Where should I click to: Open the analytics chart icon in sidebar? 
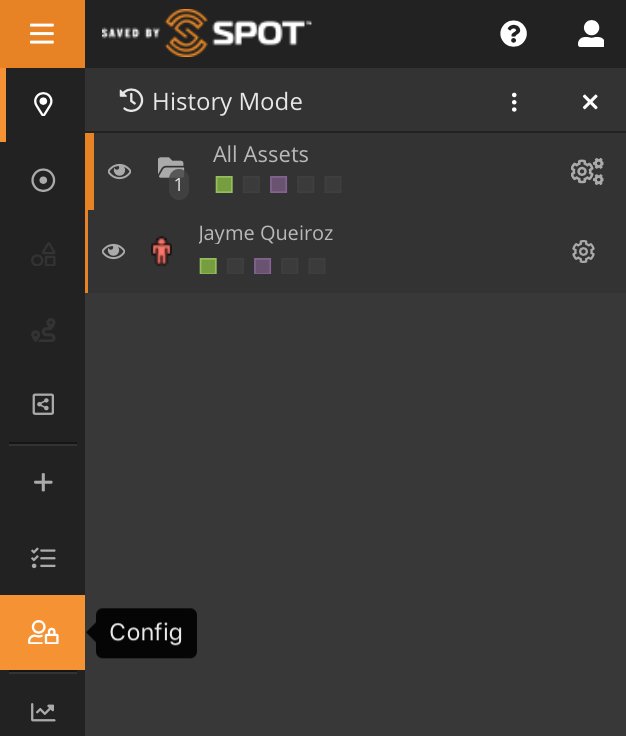coord(43,712)
